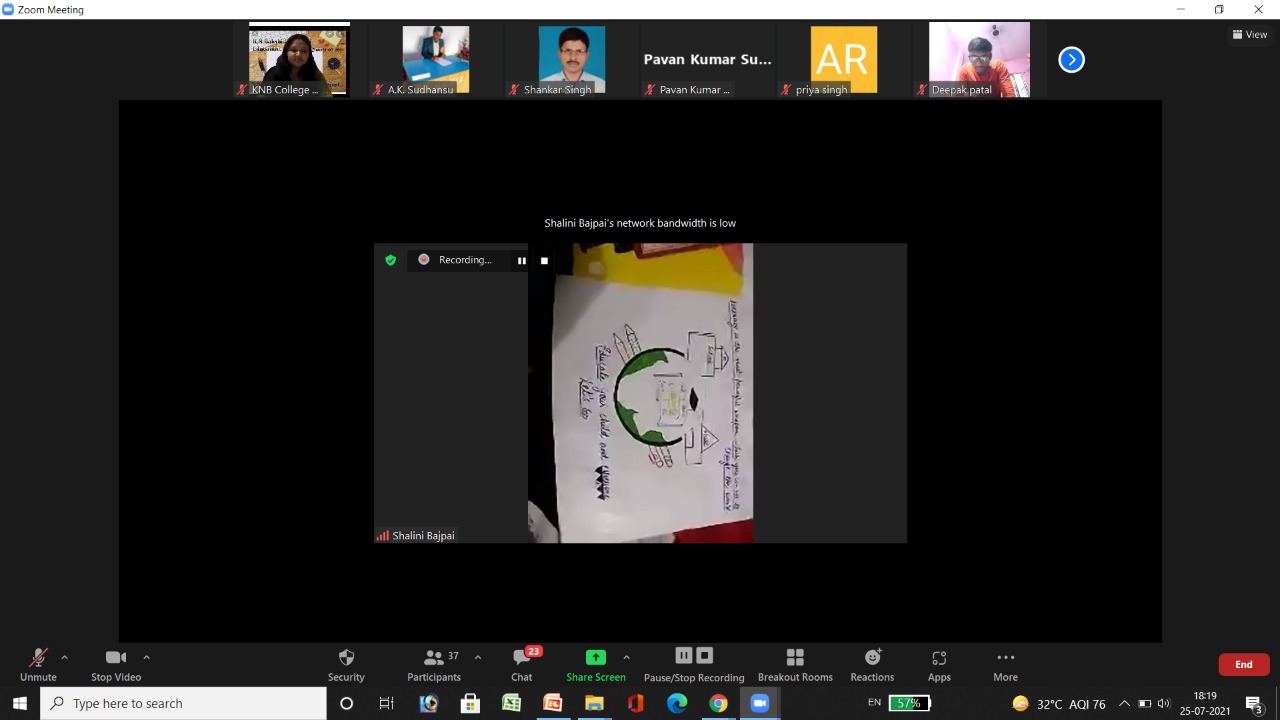This screenshot has height=720, width=1280.
Task: Open the Reactions menu
Action: [872, 665]
